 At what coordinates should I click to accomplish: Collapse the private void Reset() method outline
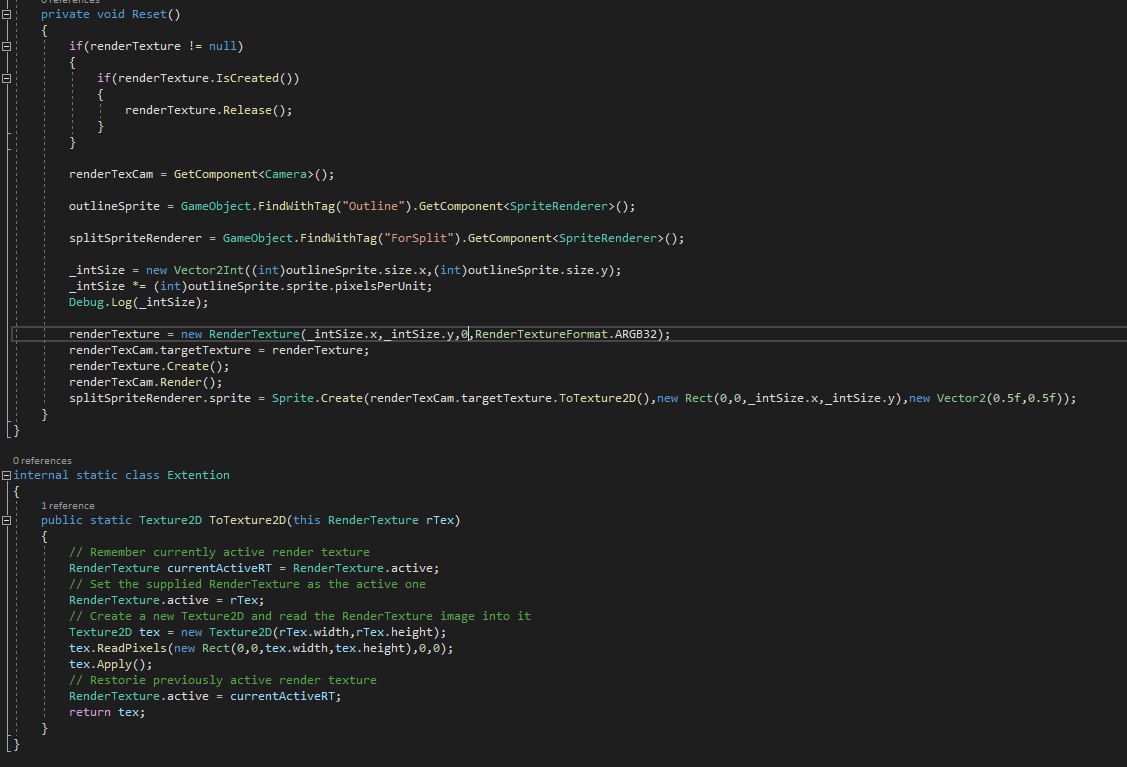click(6, 14)
